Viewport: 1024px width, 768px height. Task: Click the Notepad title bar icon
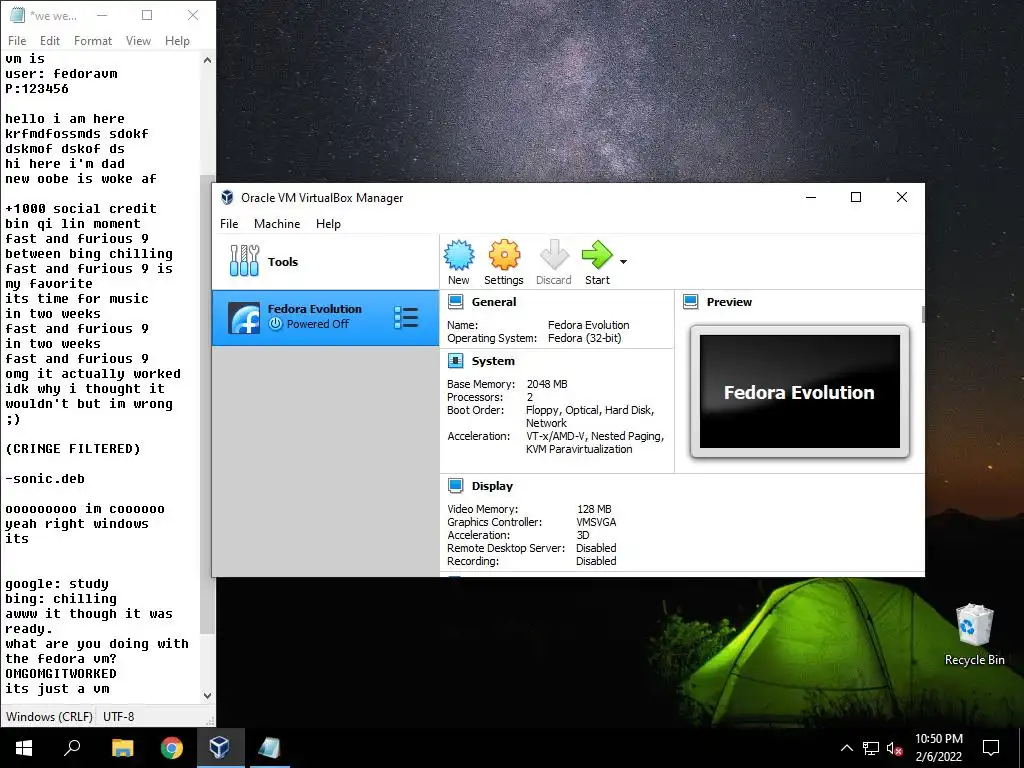click(x=18, y=15)
